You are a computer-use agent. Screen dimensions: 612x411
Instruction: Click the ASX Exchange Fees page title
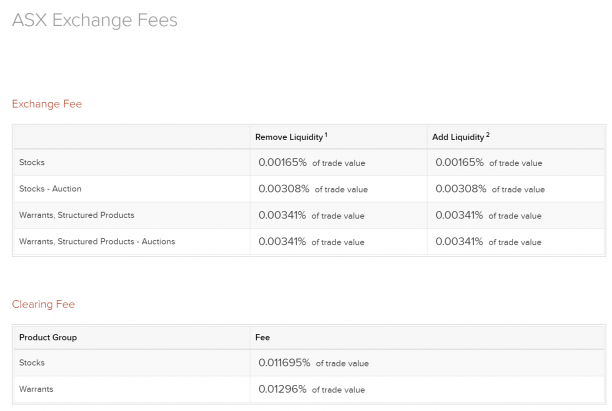[x=94, y=20]
